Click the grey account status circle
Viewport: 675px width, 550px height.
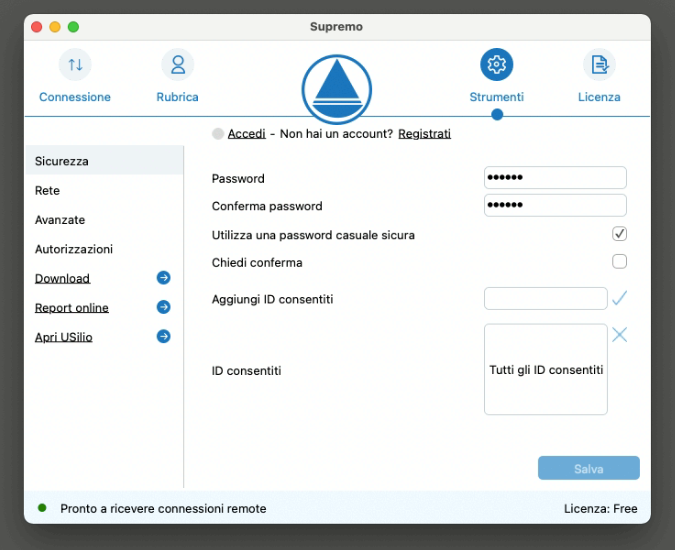[218, 134]
